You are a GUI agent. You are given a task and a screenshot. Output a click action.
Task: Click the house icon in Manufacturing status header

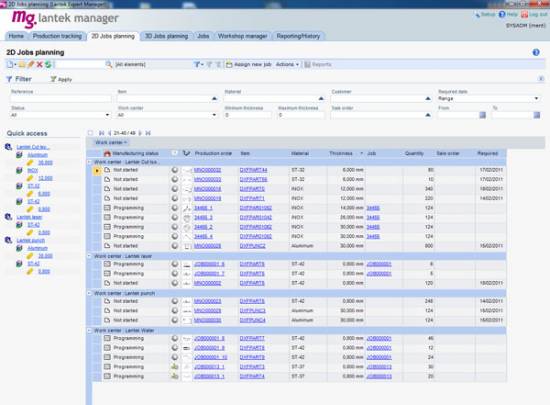coord(107,153)
